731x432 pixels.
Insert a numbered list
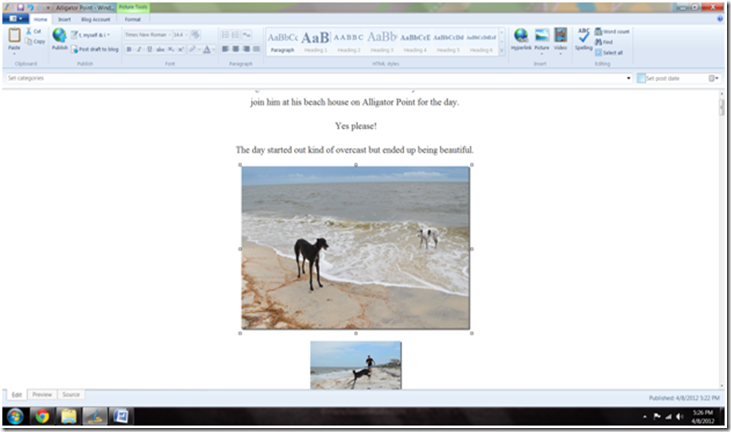(235, 35)
